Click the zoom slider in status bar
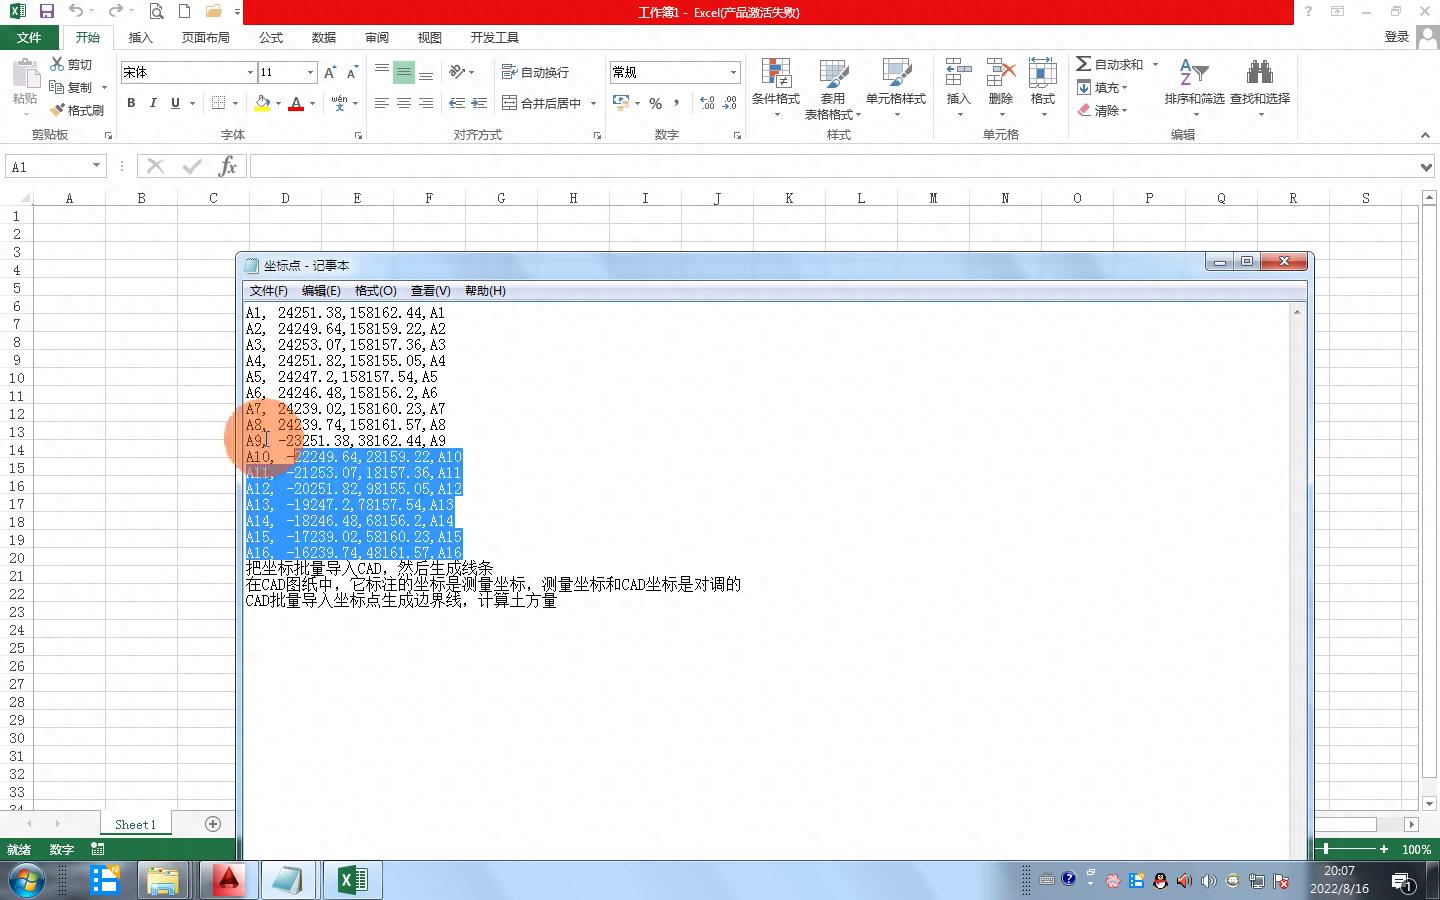 click(1326, 849)
